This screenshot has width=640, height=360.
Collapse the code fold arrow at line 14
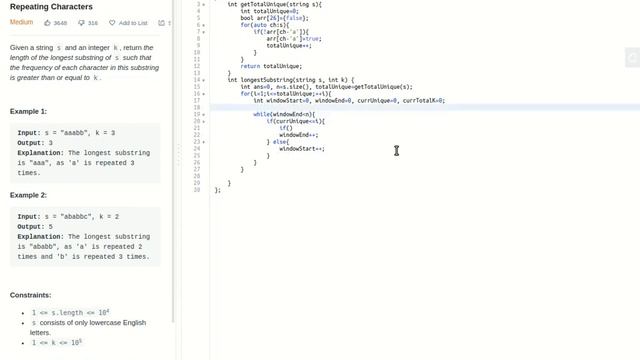tap(204, 80)
